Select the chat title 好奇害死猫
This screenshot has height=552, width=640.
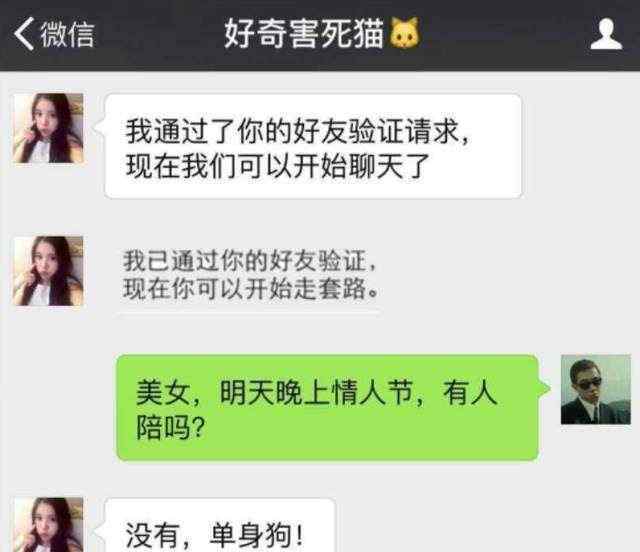pyautogui.click(x=304, y=33)
